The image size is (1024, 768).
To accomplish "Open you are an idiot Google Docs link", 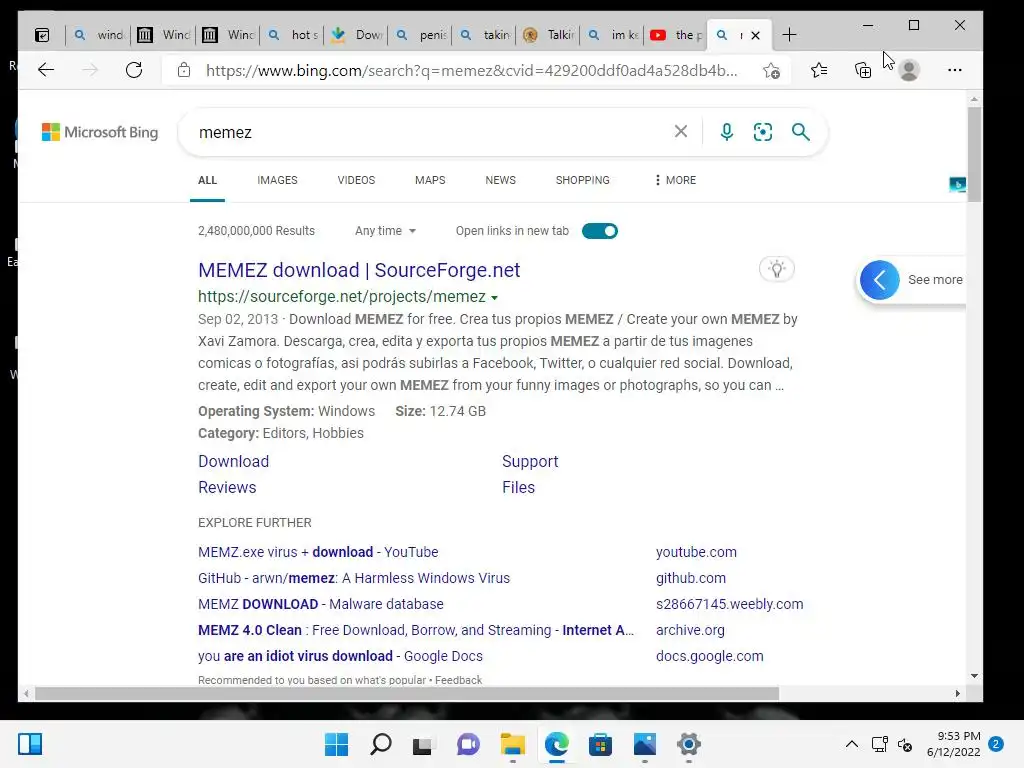I will tap(340, 656).
